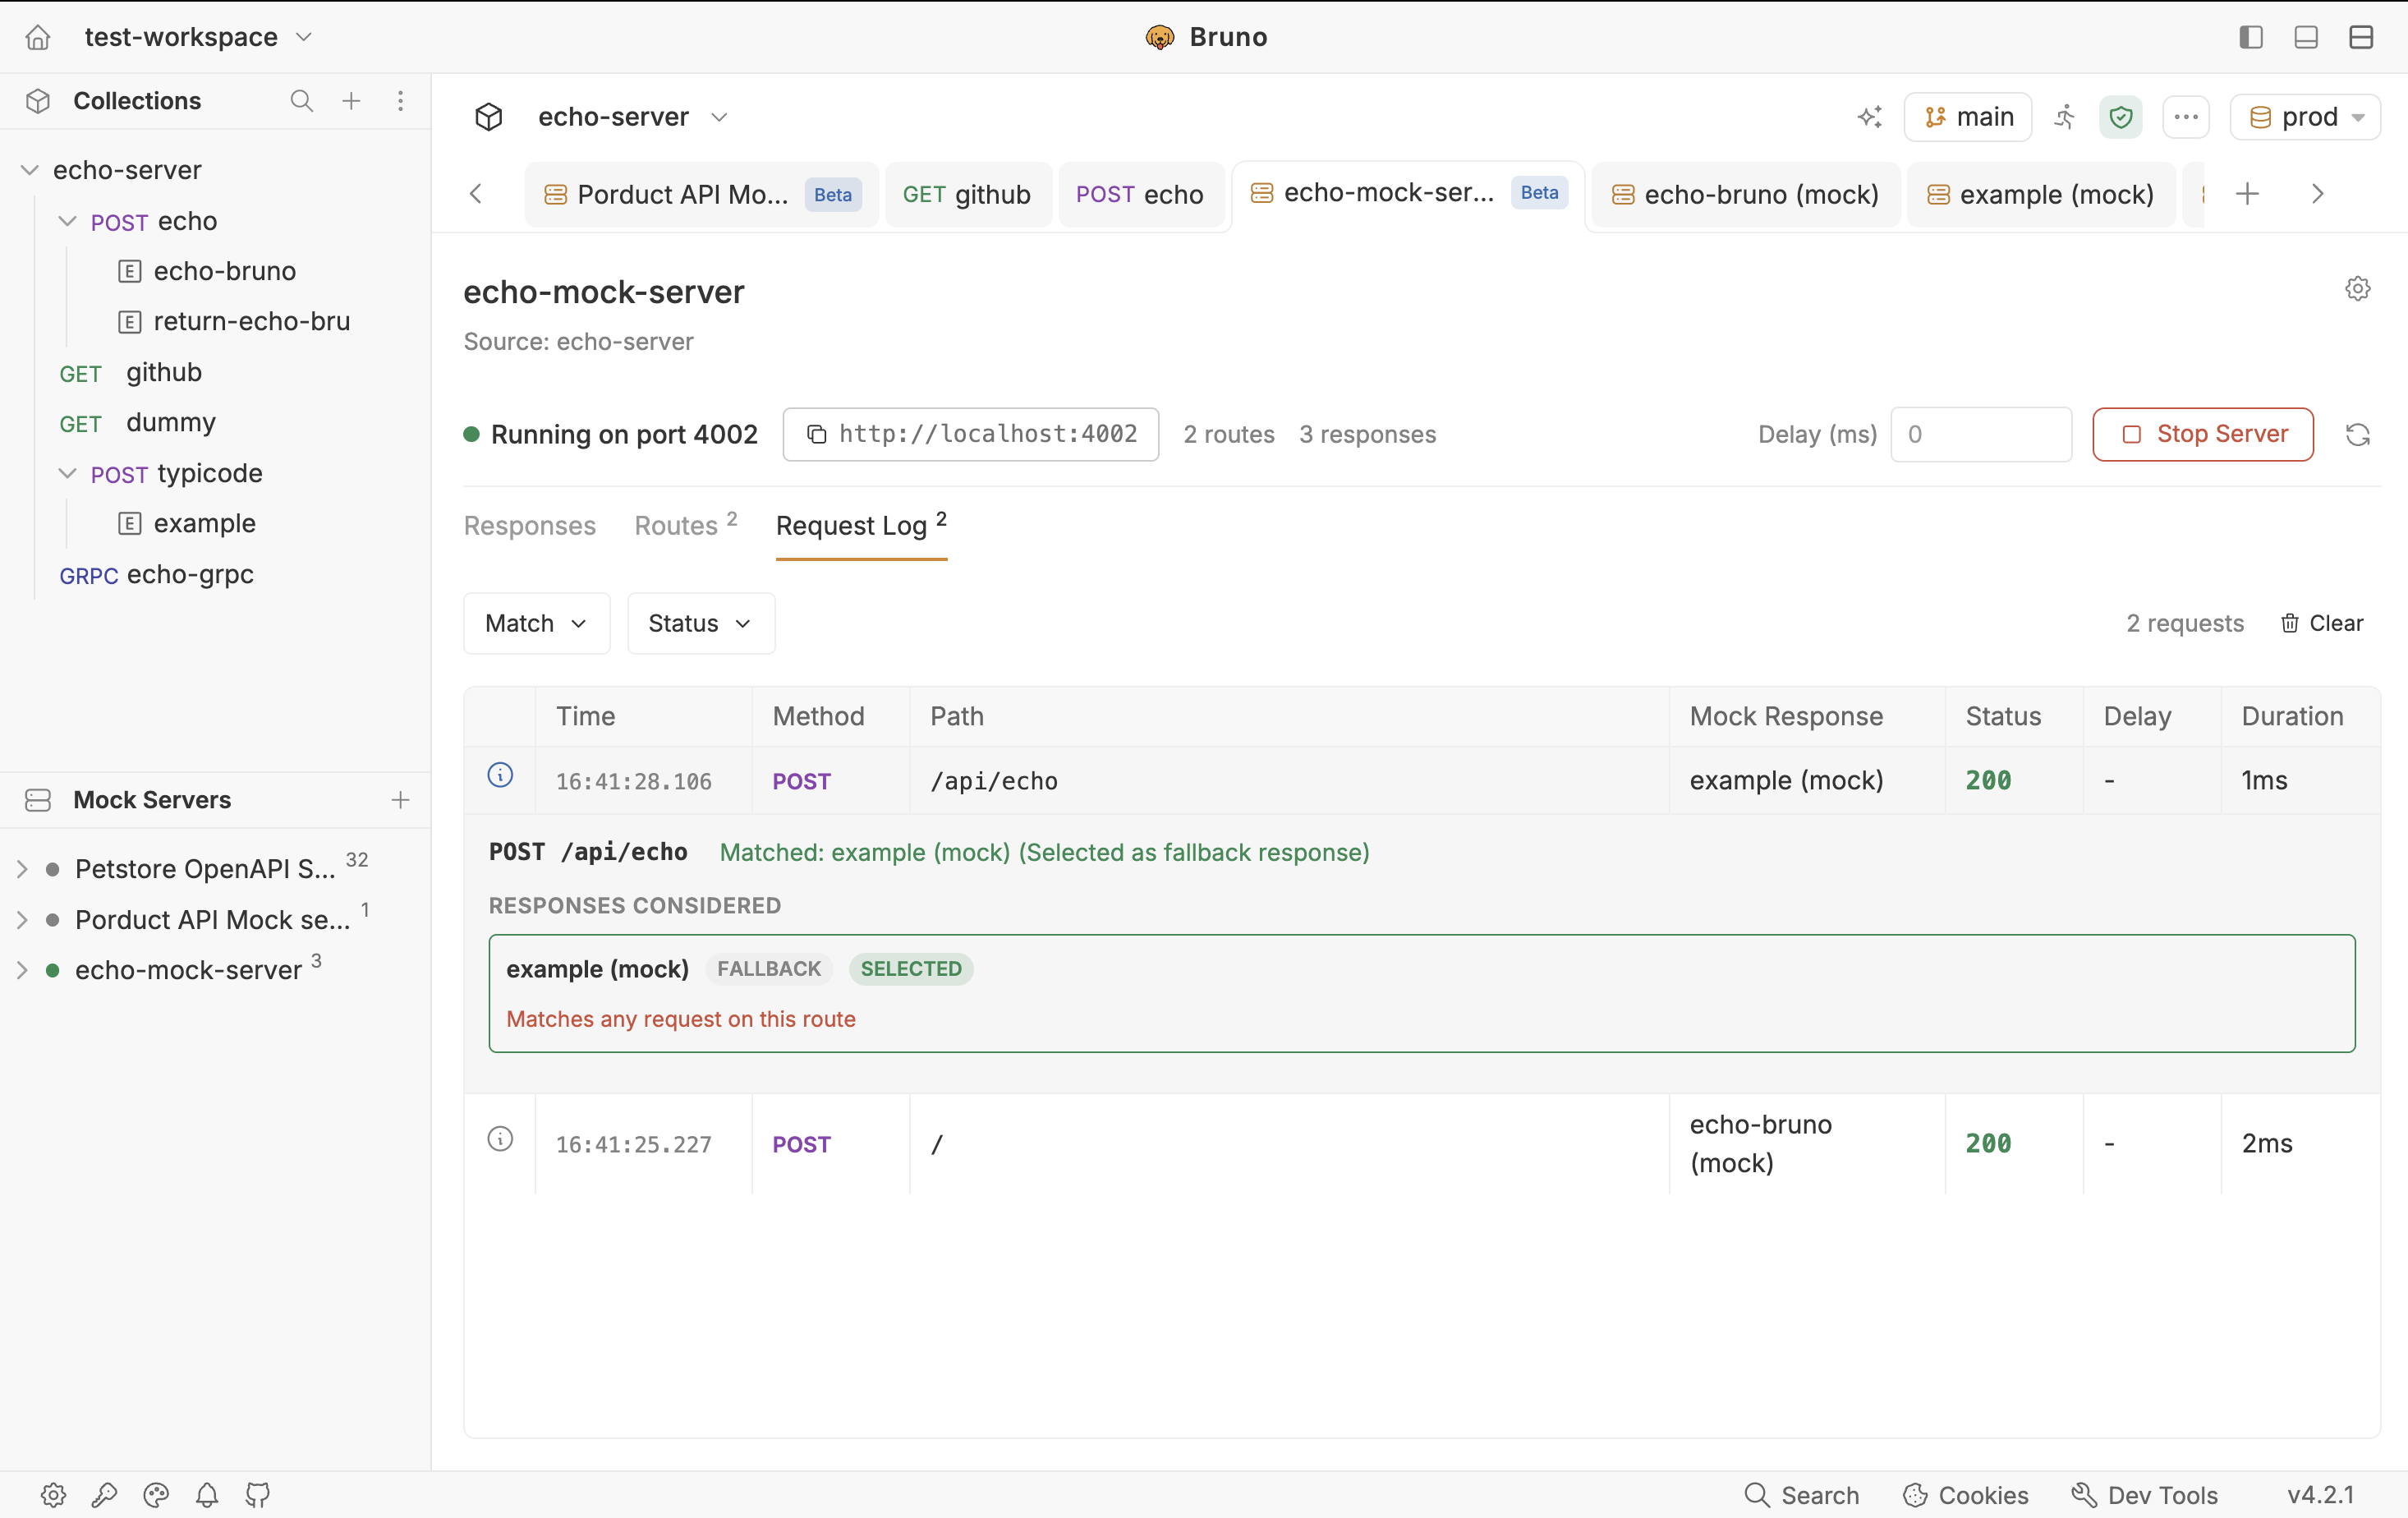
Task: Open info details for the 16:41:25.227 request
Action: click(500, 1139)
